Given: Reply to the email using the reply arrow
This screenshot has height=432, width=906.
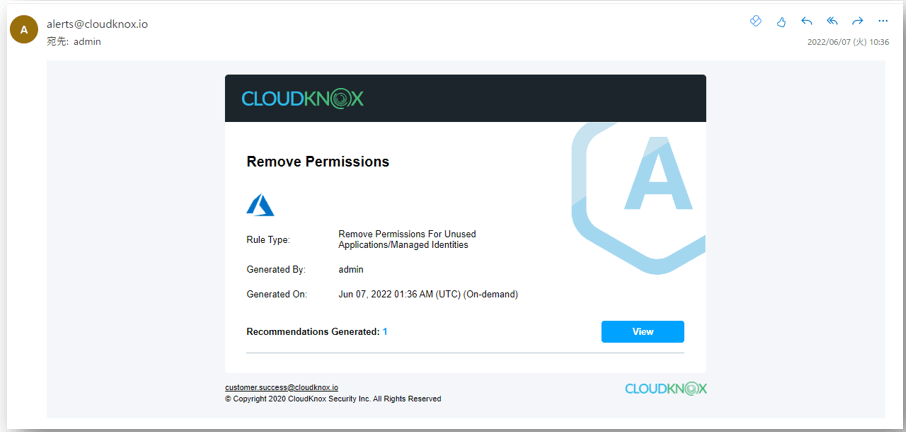Looking at the screenshot, I should point(807,21).
